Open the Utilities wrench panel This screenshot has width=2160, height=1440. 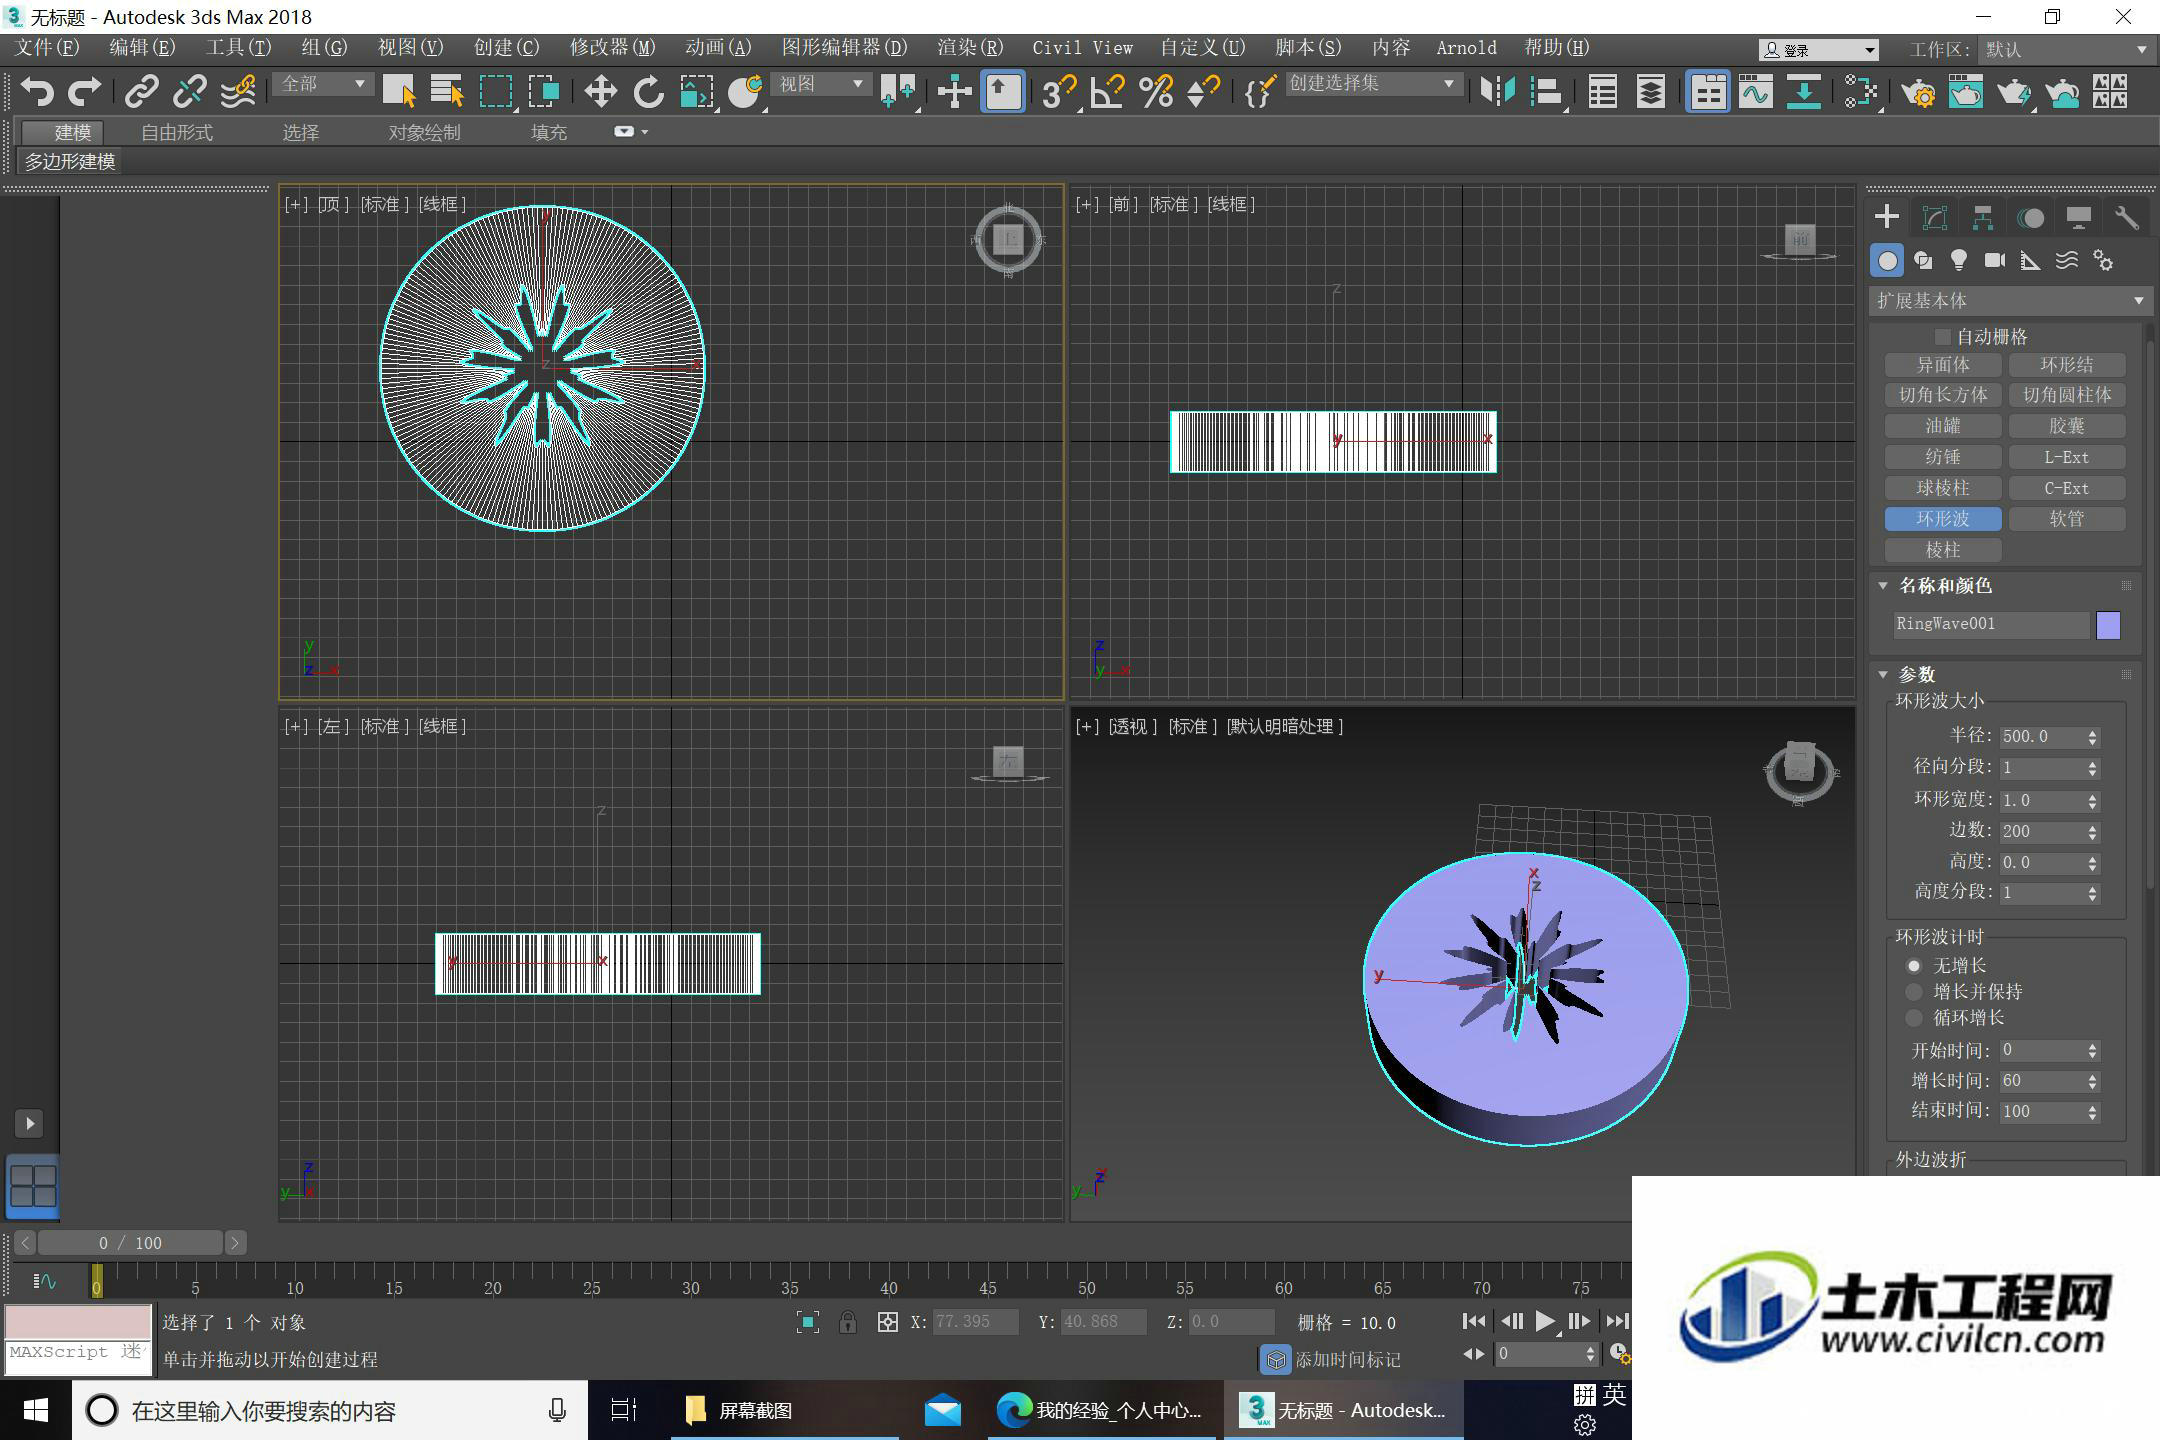point(2126,217)
